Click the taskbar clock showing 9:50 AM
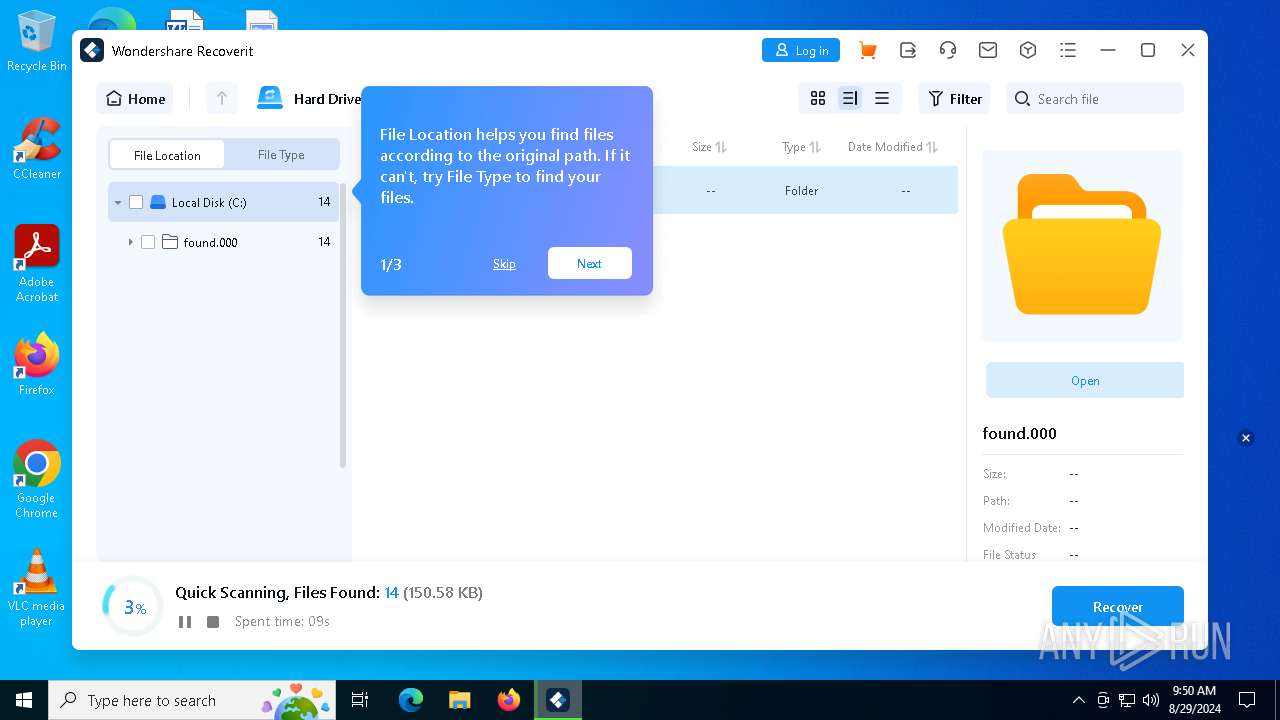Screen dimensions: 1280x720 click(x=1193, y=700)
